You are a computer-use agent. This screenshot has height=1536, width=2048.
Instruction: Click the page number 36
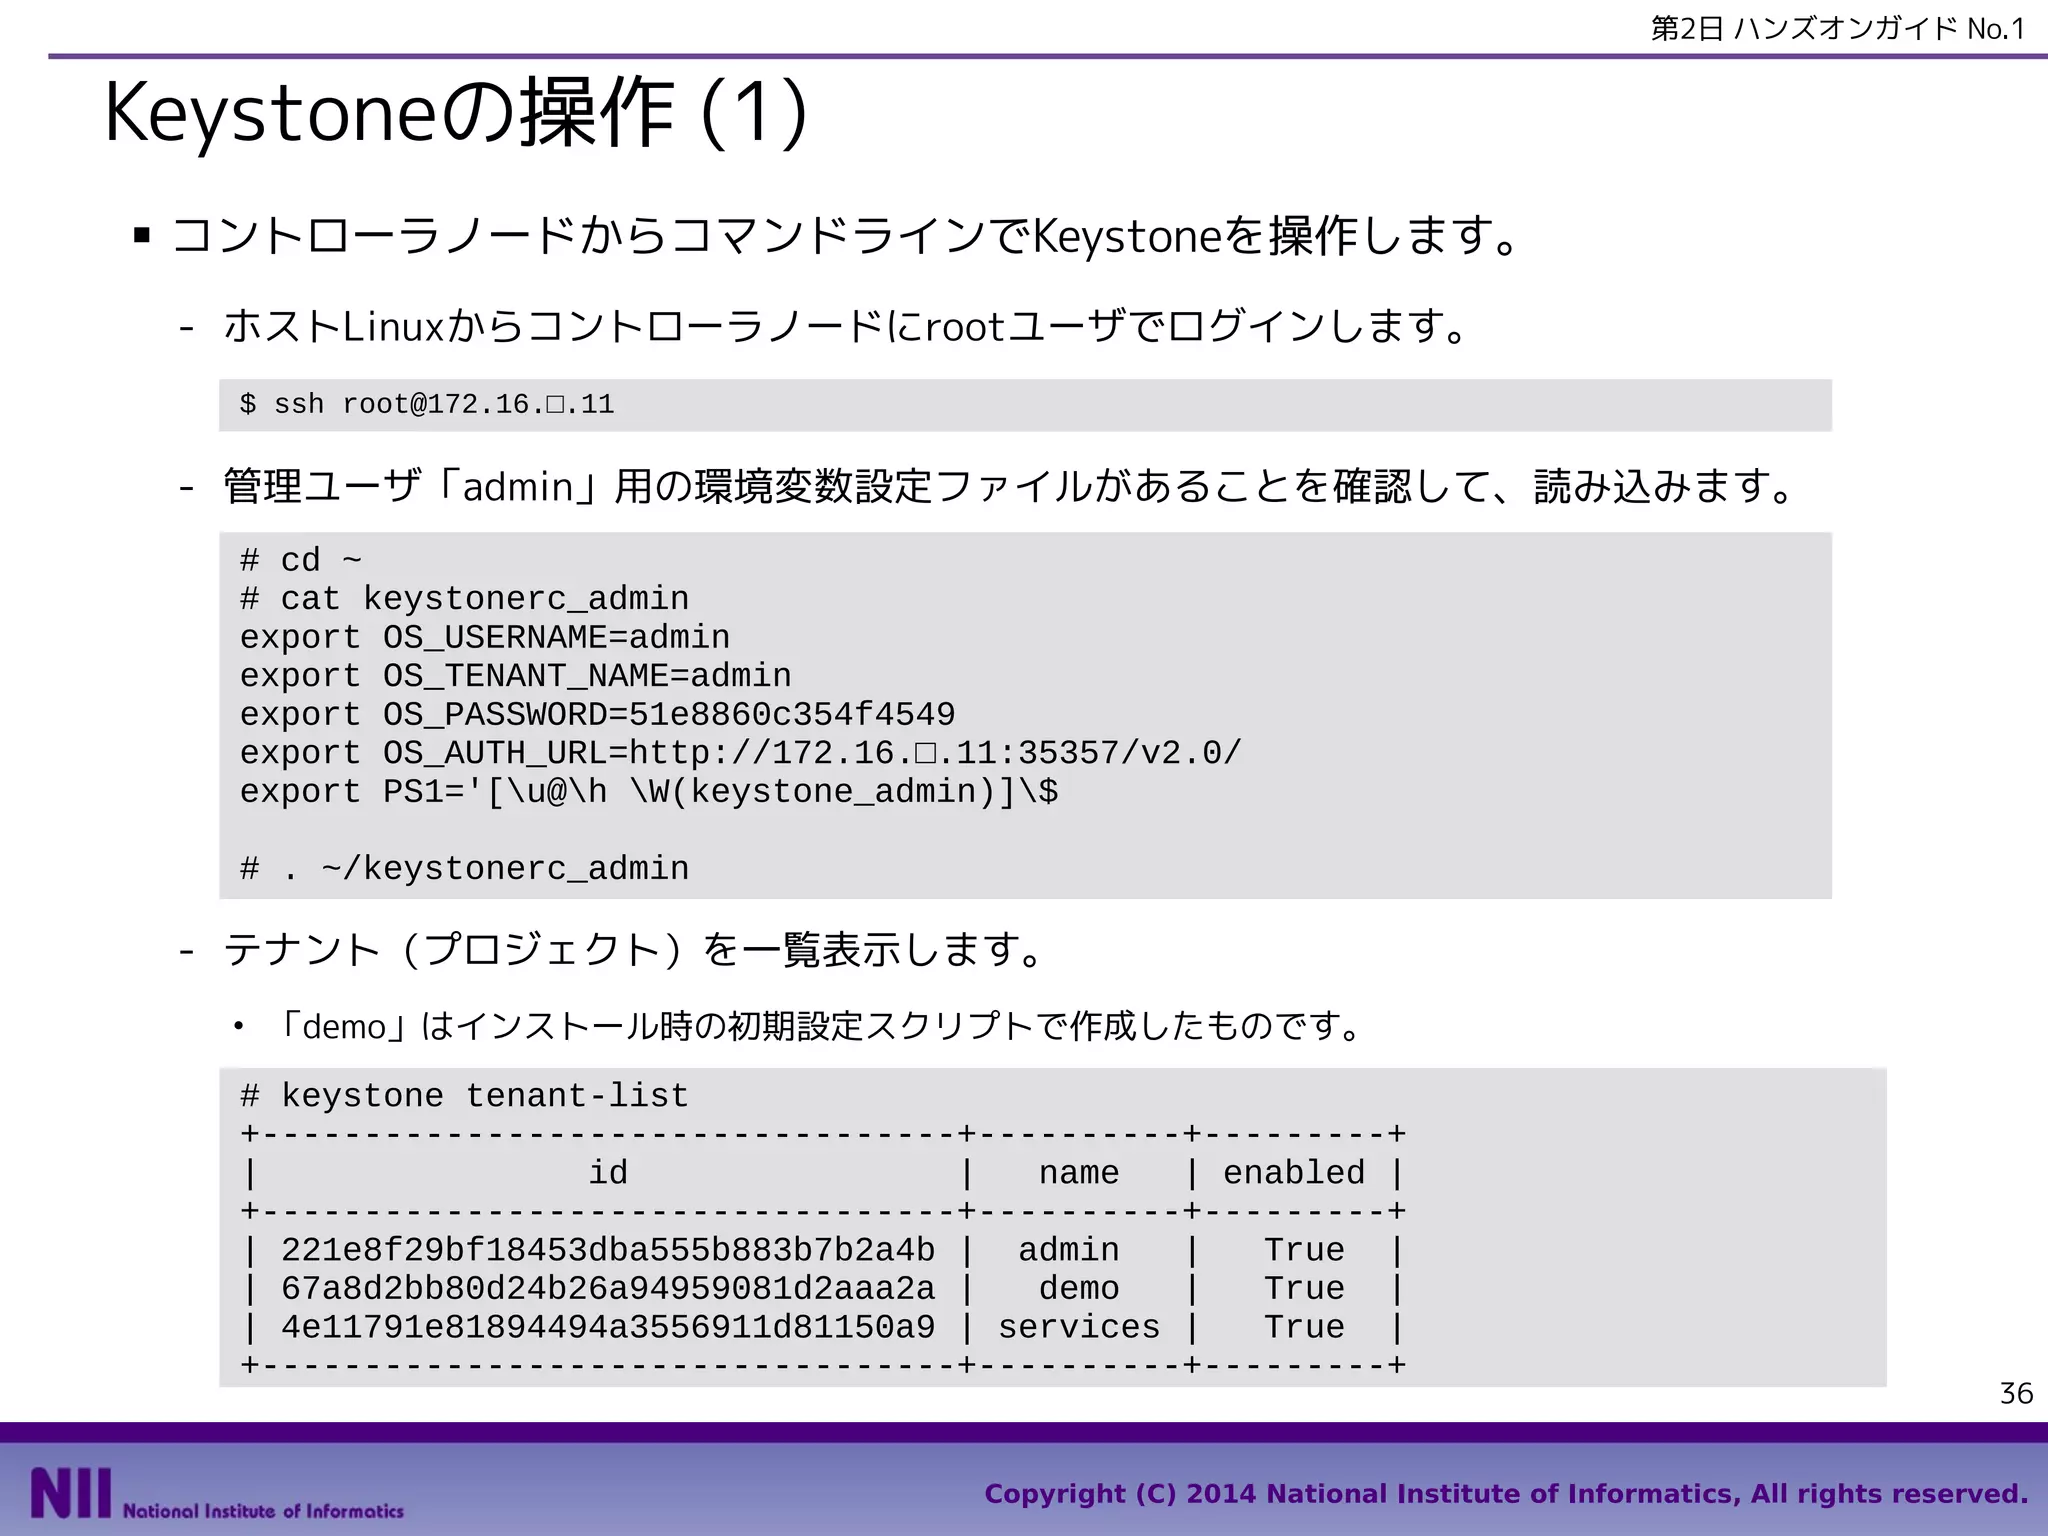2016,1393
